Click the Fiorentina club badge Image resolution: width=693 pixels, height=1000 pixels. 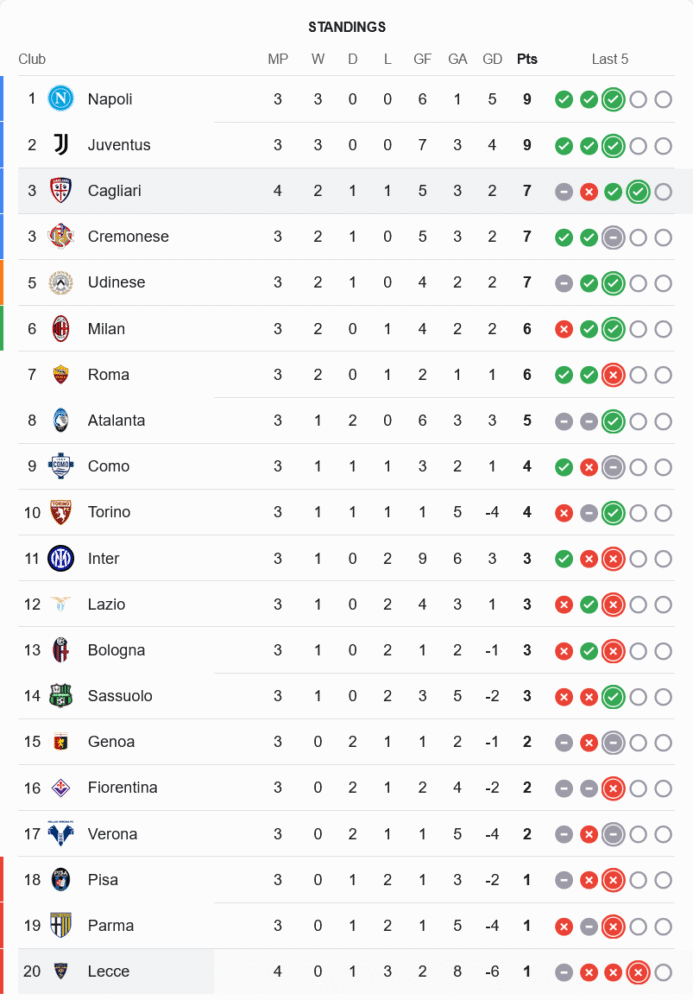click(x=61, y=788)
